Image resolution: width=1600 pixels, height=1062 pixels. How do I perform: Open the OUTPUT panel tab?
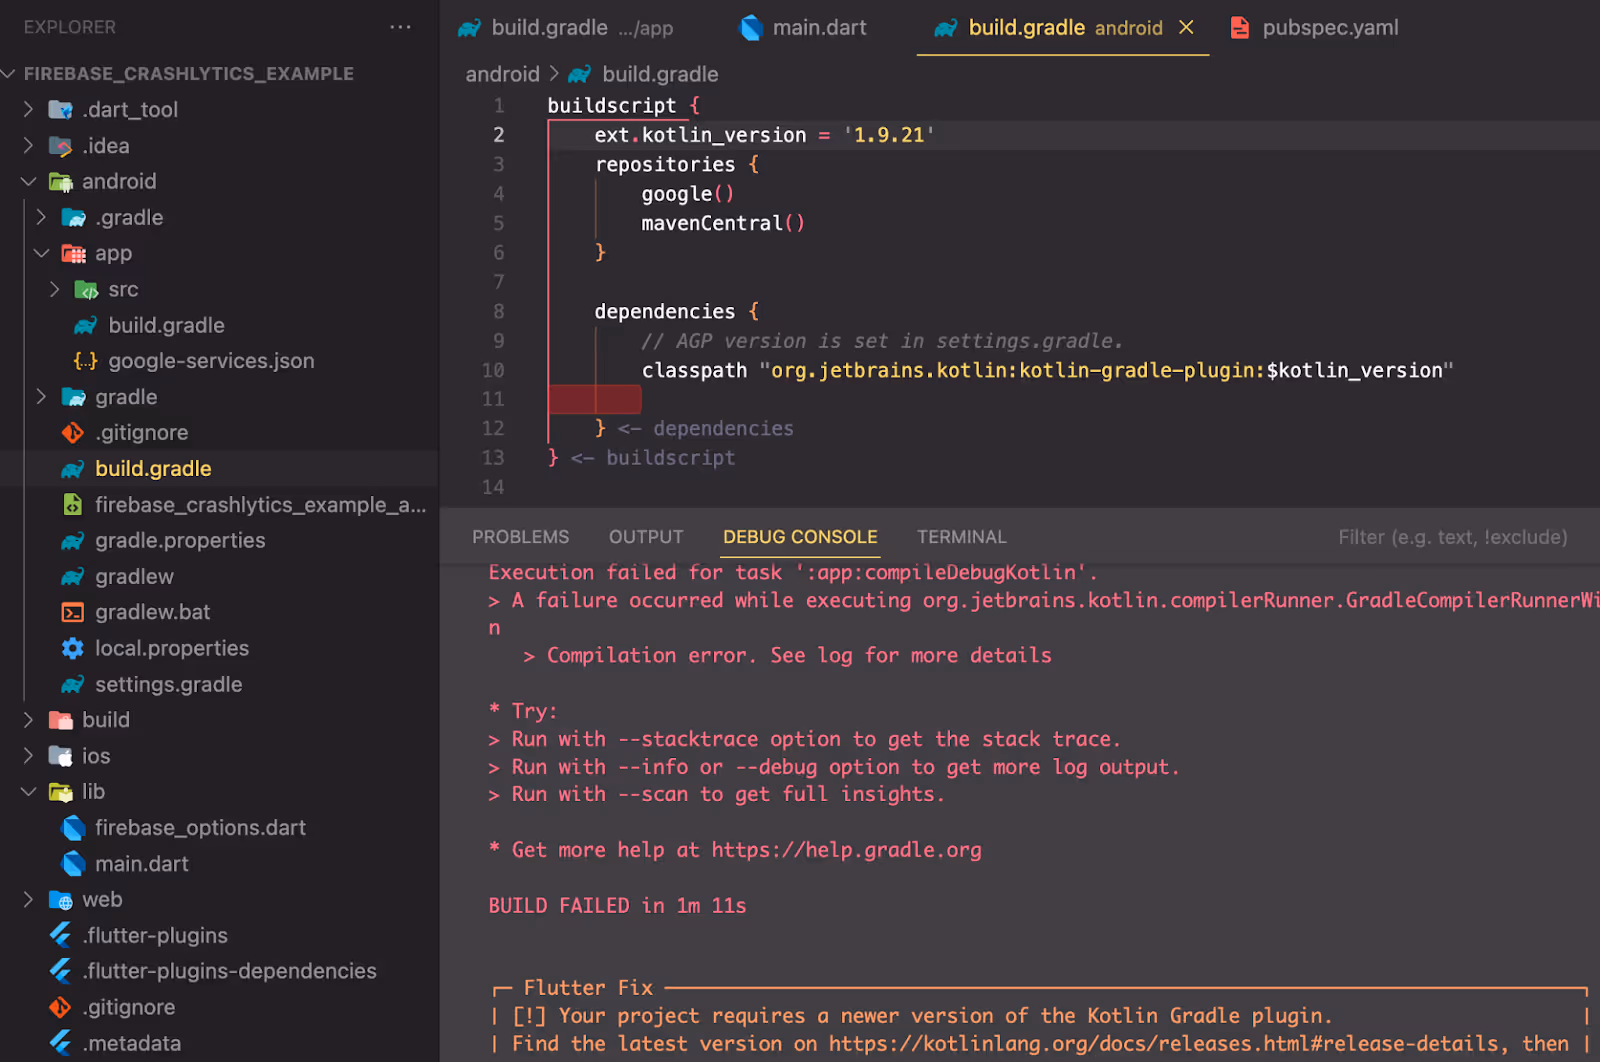pyautogui.click(x=646, y=537)
